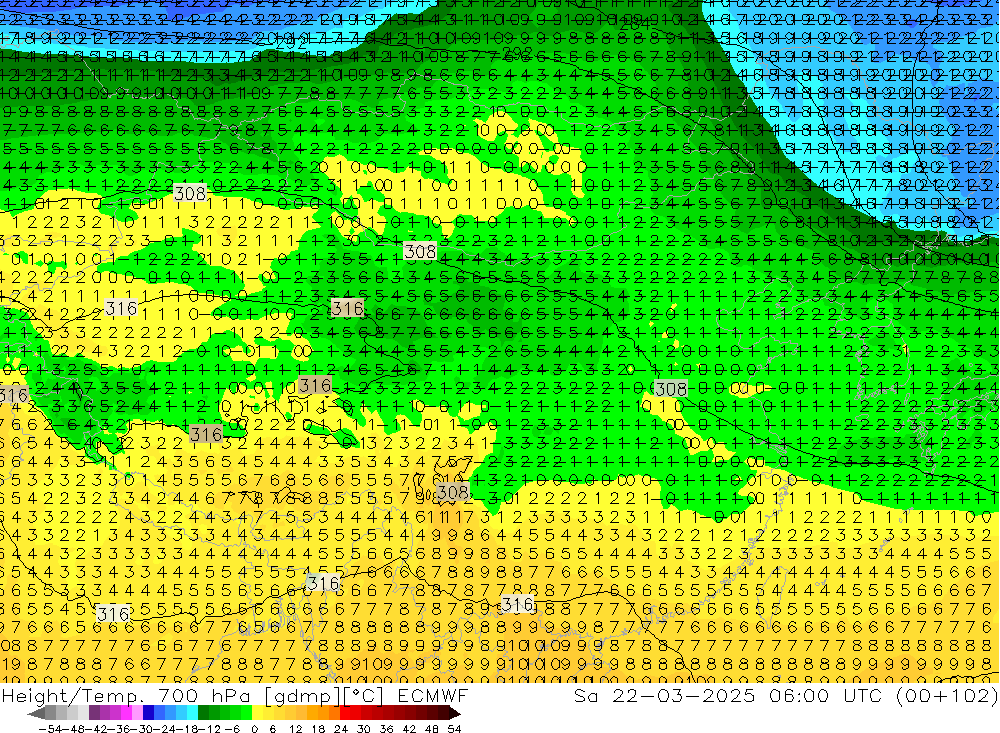
Task: Click the 'Height/Temp. 700 hPa' map title
Action: tap(126, 696)
